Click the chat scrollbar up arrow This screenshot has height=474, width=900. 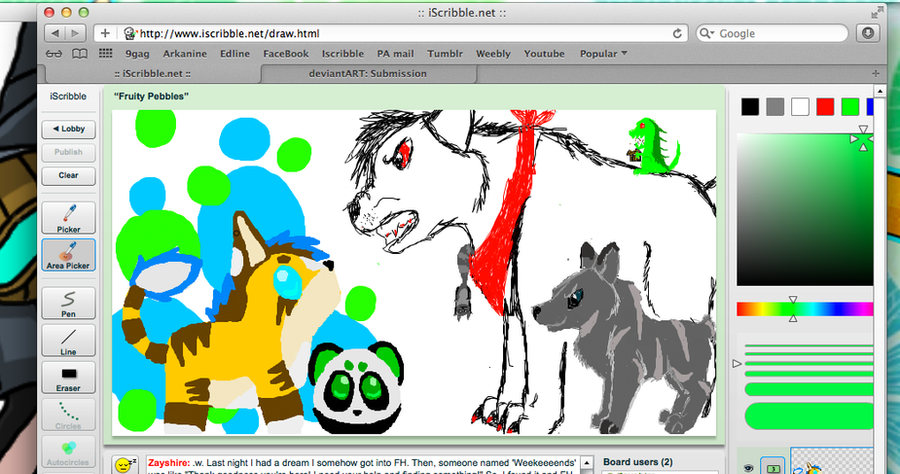pos(587,463)
